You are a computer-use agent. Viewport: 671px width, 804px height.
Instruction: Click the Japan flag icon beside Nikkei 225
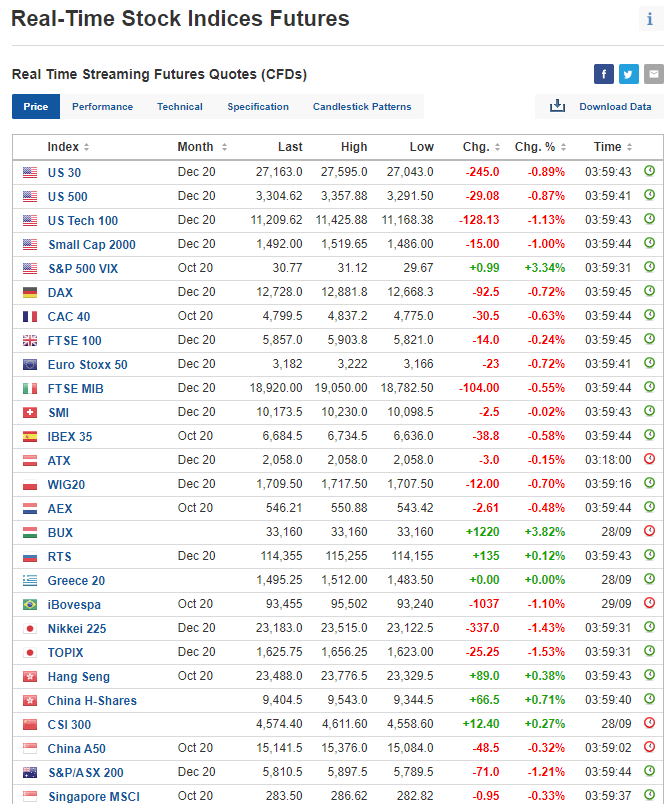30,629
